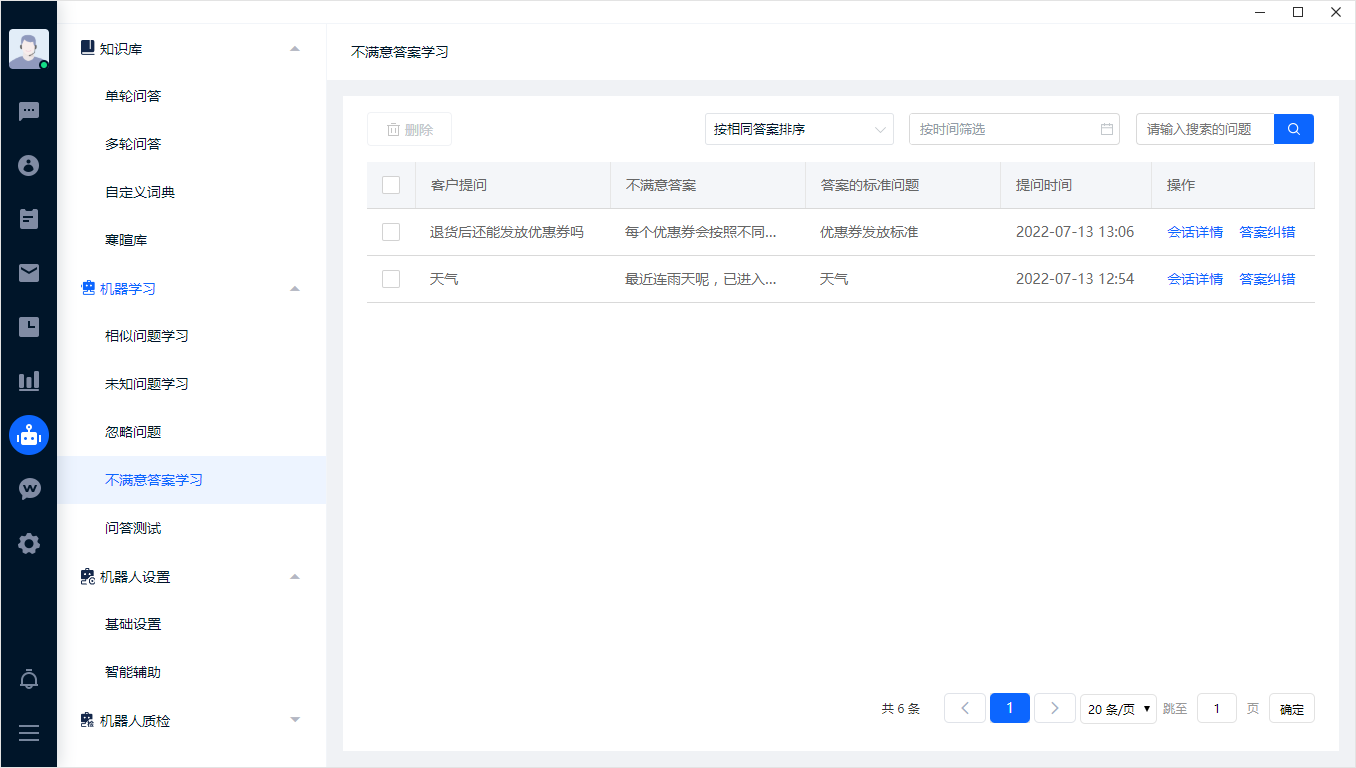Click the 机器学习 robot icon
This screenshot has height=768, width=1356.
[88, 288]
